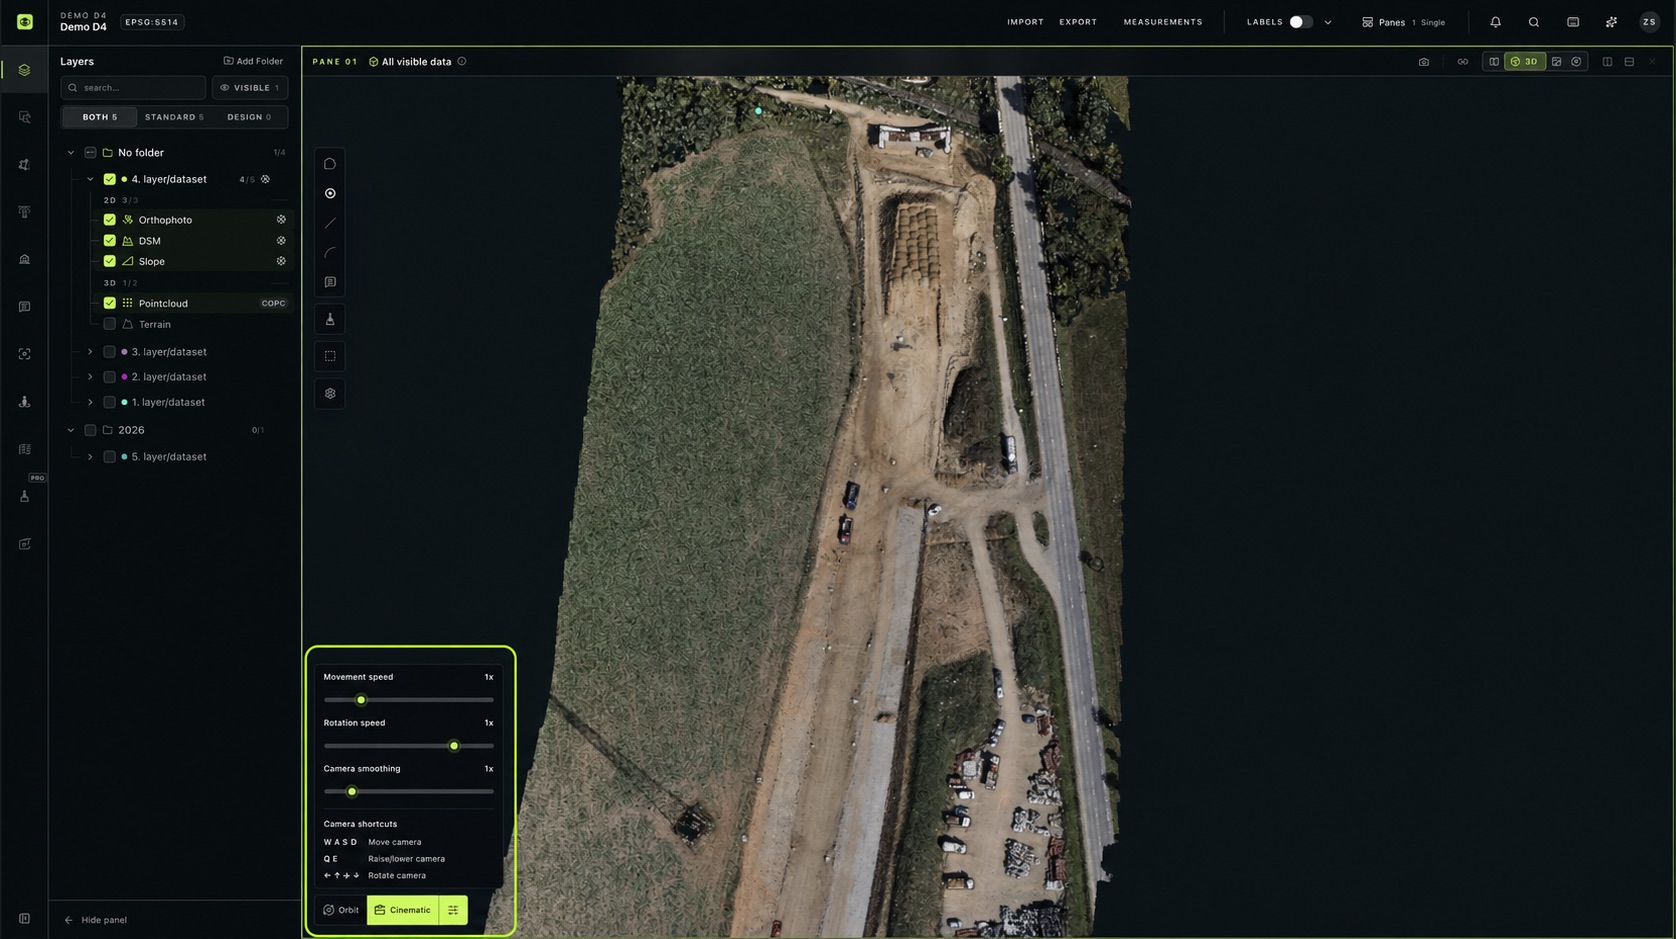Switch to the DESIGN layers tab
1676x939 pixels.
click(x=249, y=117)
